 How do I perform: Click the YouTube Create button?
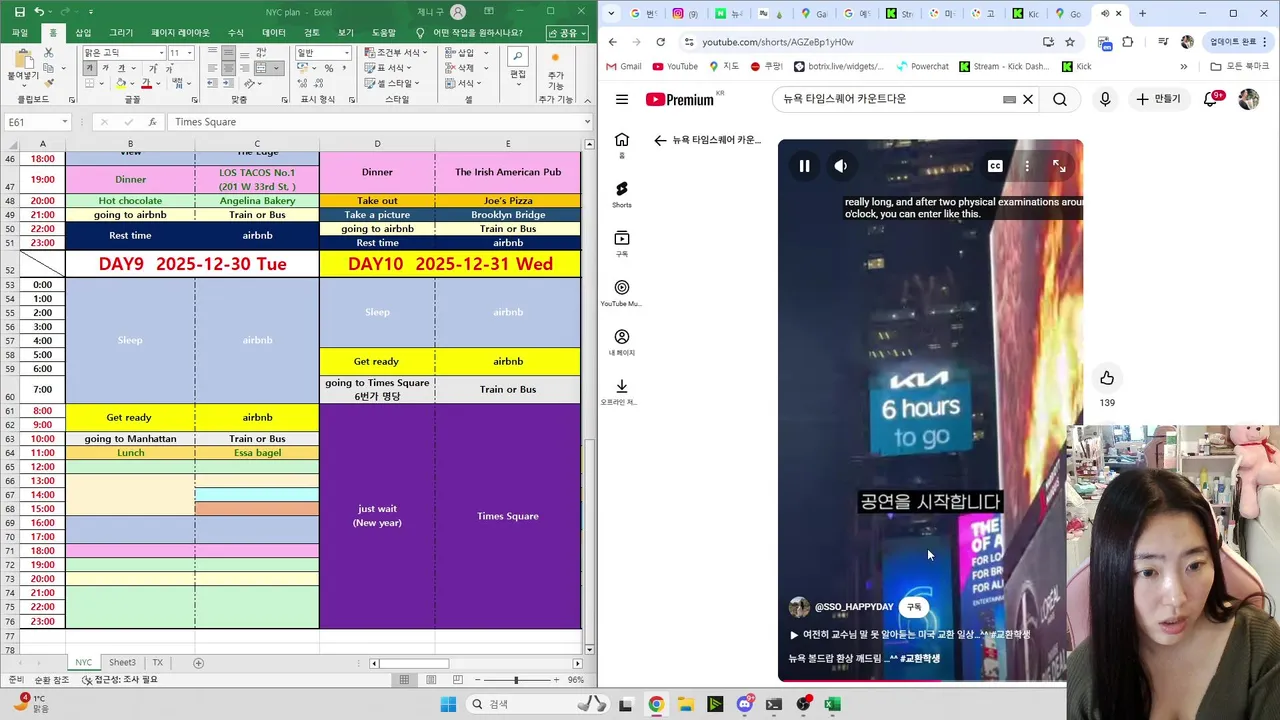(x=1158, y=99)
